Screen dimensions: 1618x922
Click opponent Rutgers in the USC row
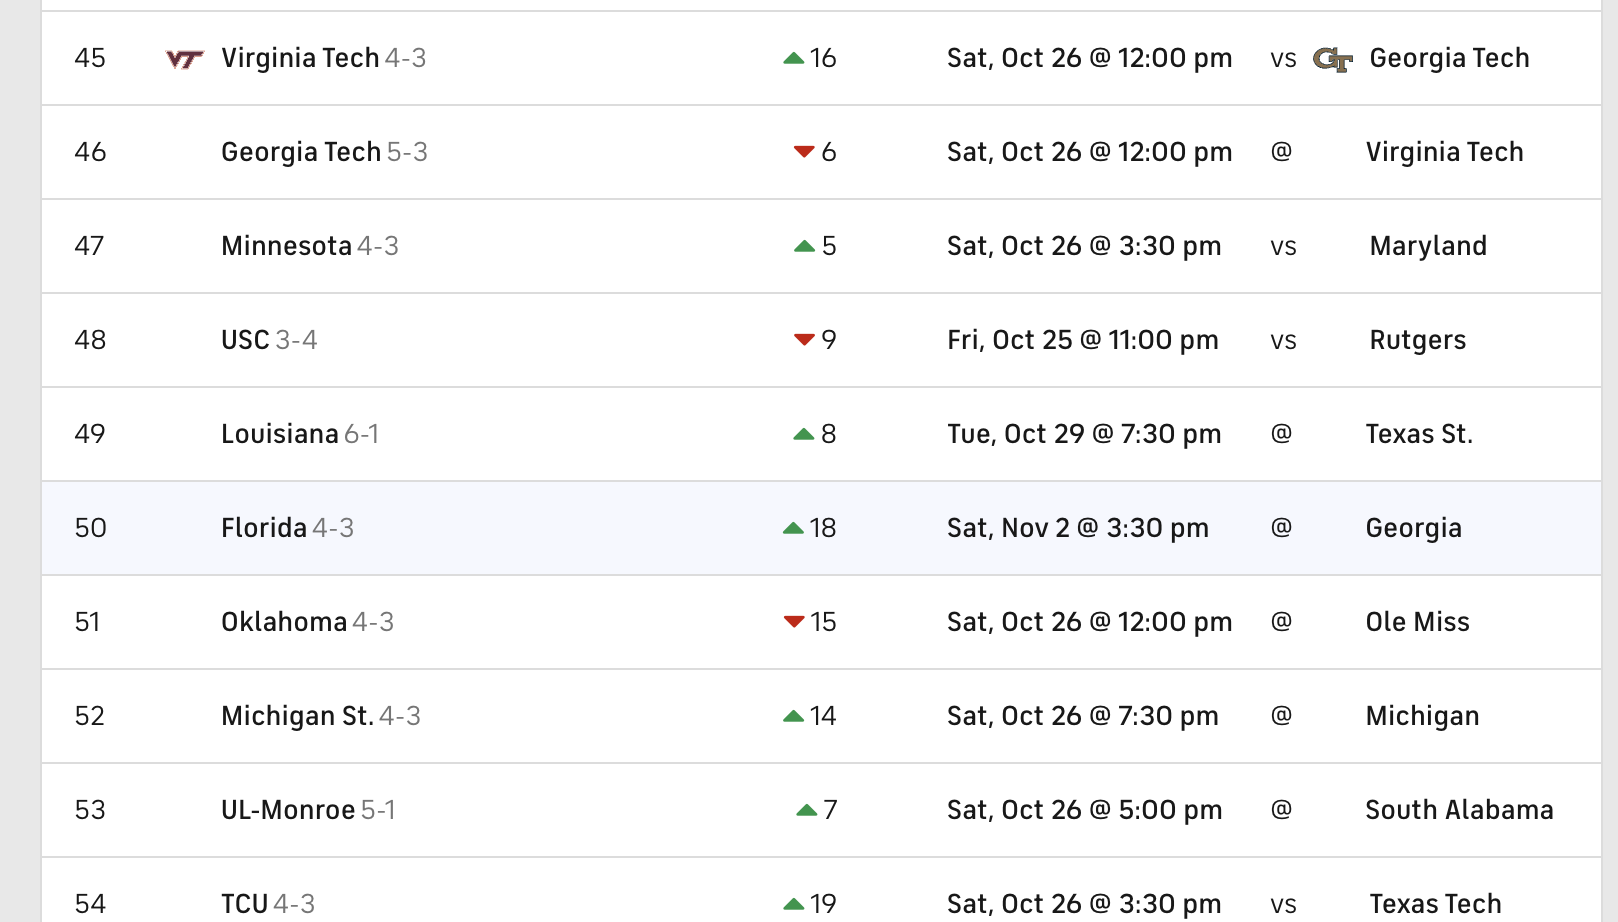(x=1417, y=340)
